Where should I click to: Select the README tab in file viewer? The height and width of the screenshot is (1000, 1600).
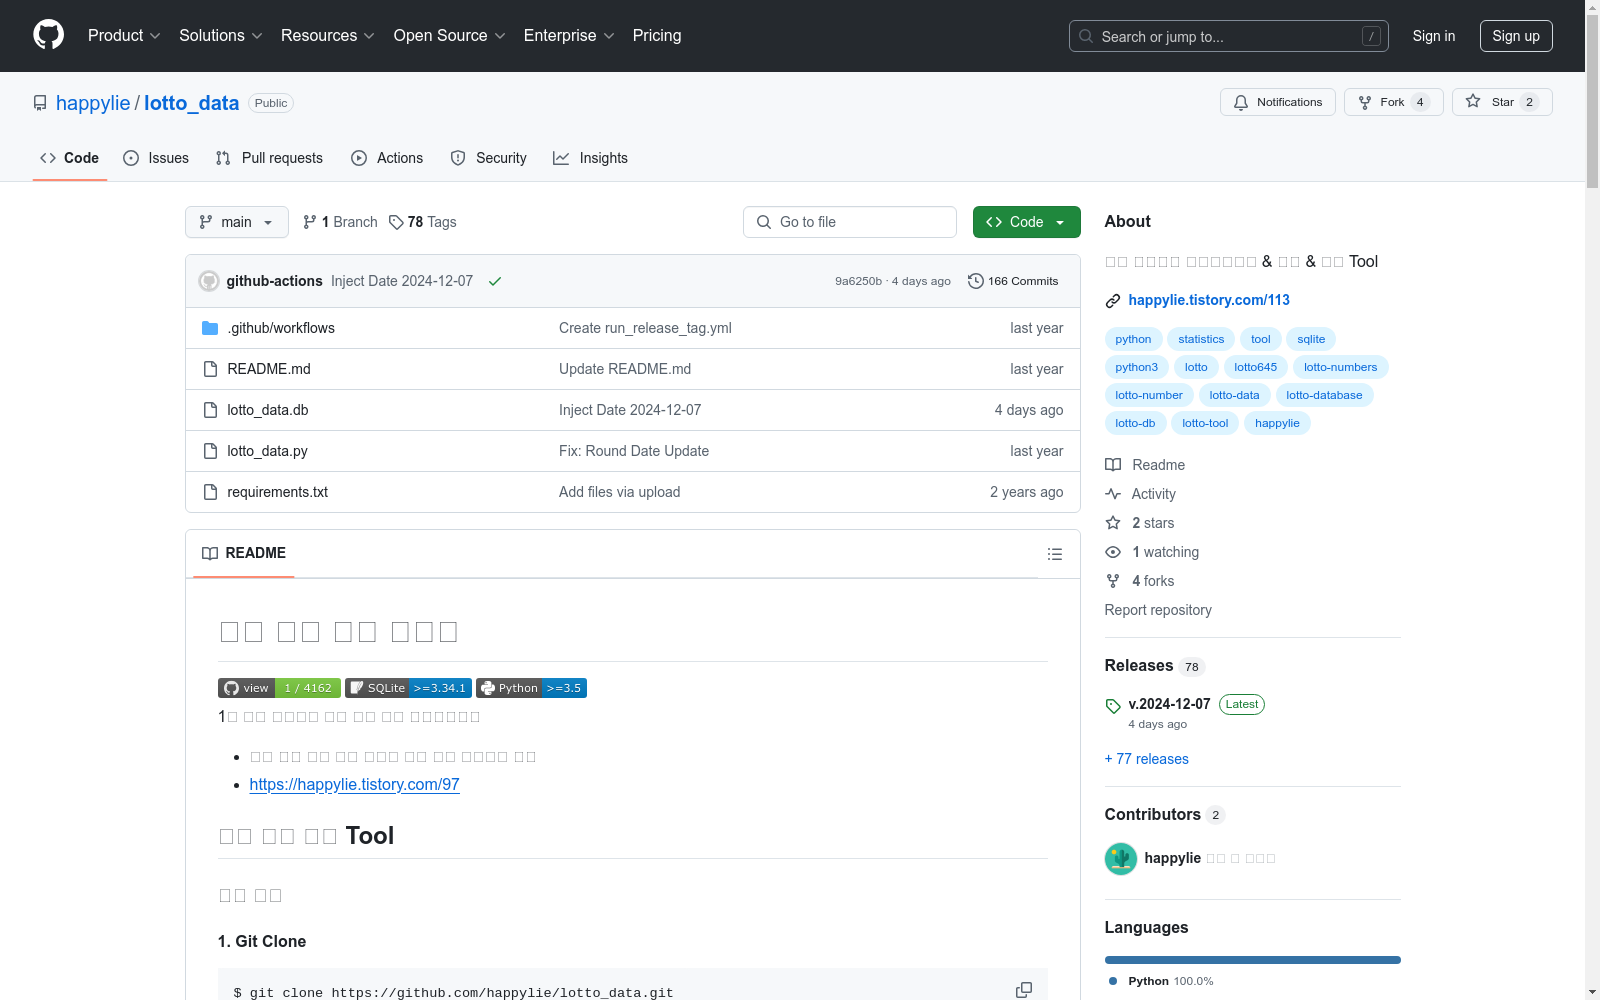click(x=244, y=553)
